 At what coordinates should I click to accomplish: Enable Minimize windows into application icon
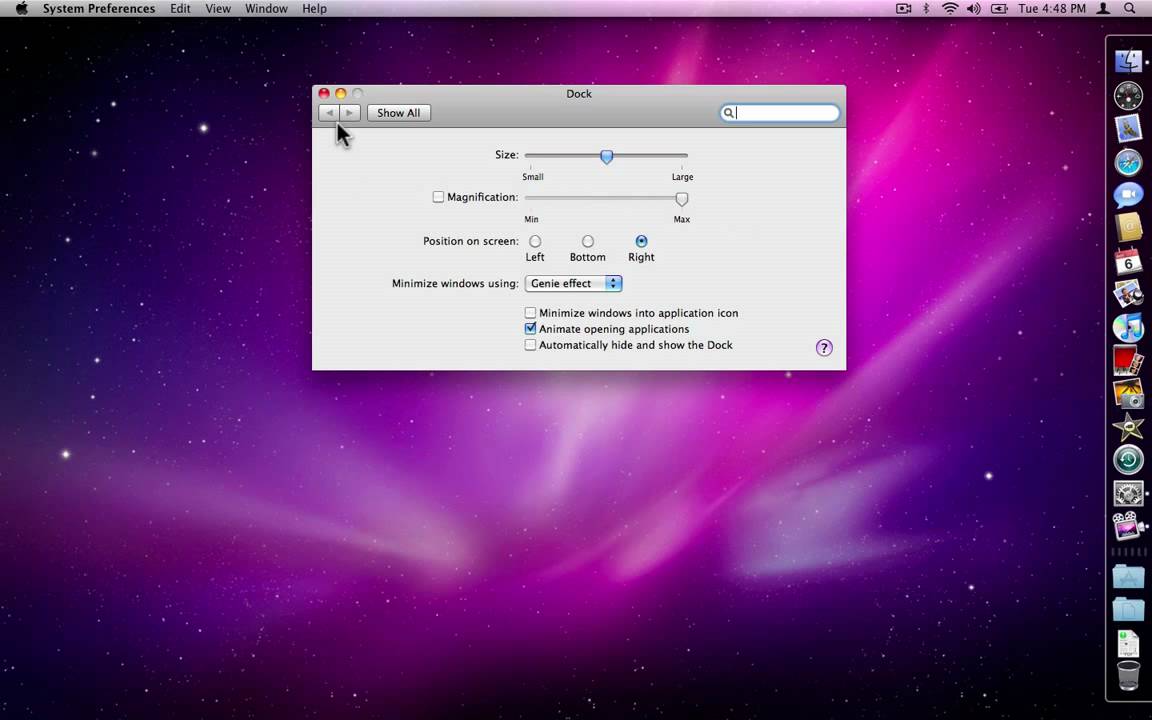[530, 313]
